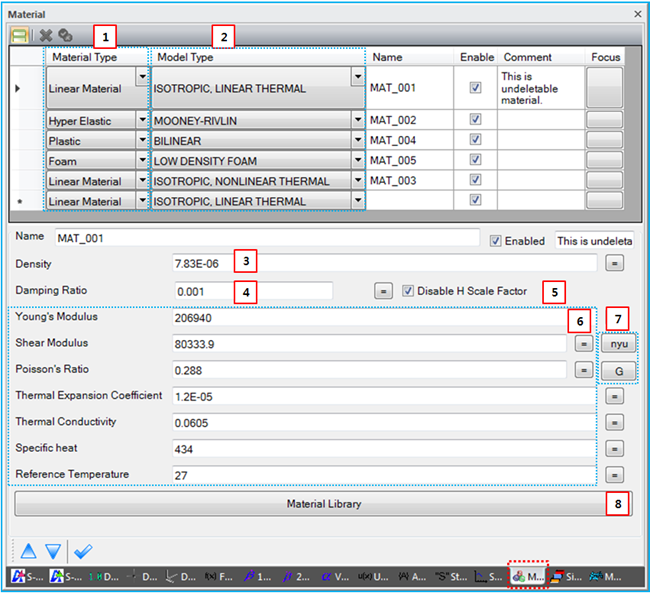Open the 1.0 D... tab
This screenshot has width=650, height=593.
104,576
